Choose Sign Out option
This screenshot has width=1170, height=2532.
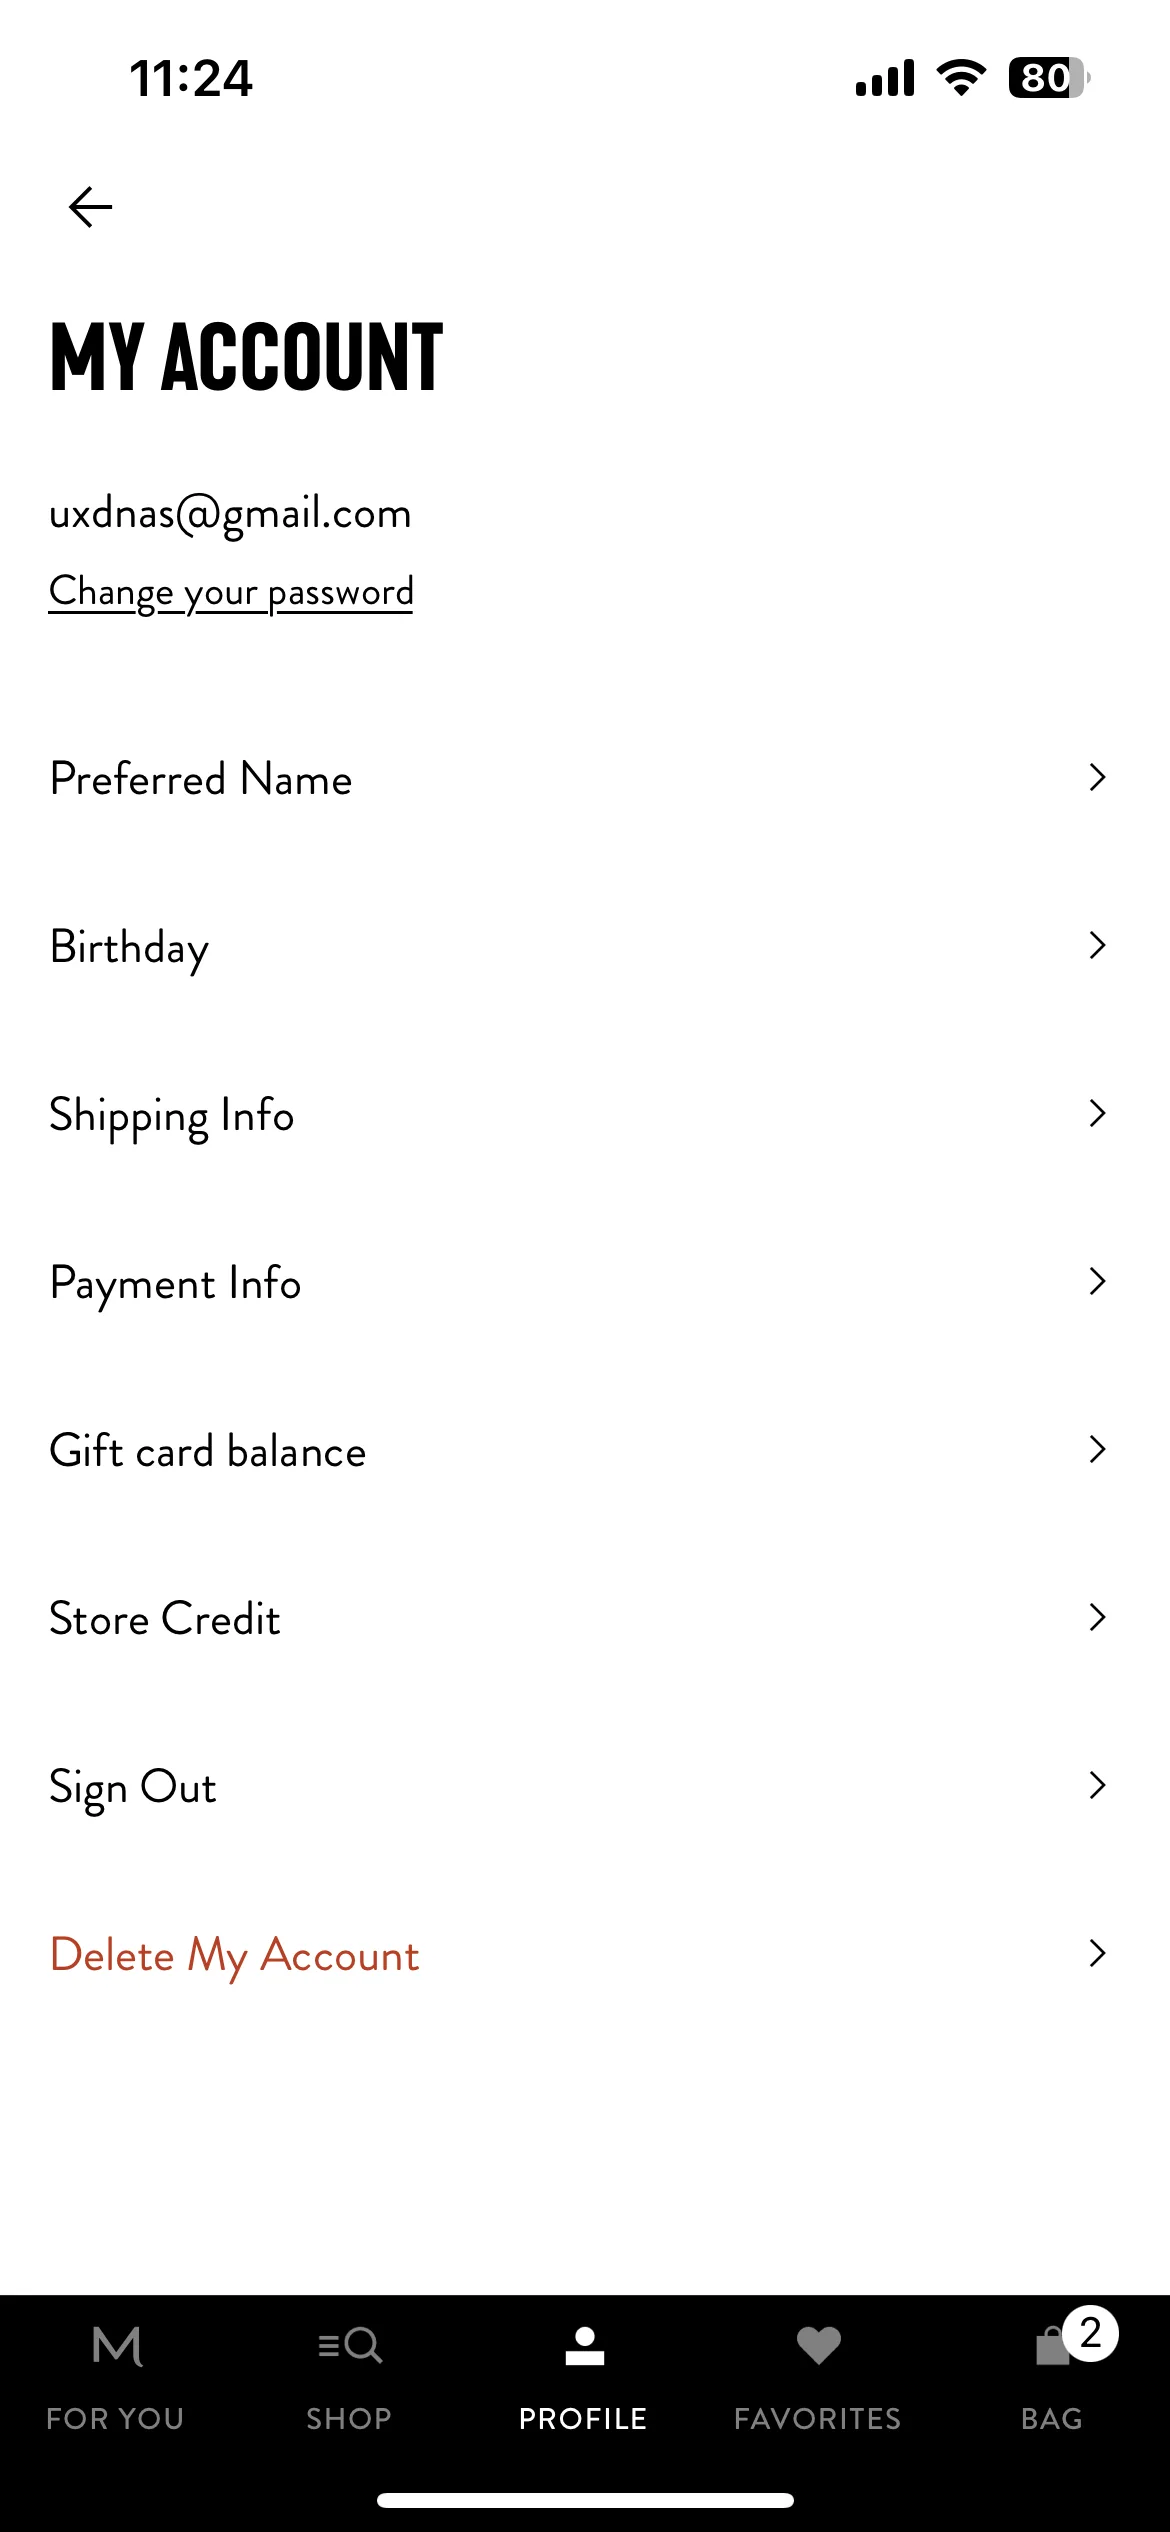pos(585,1786)
